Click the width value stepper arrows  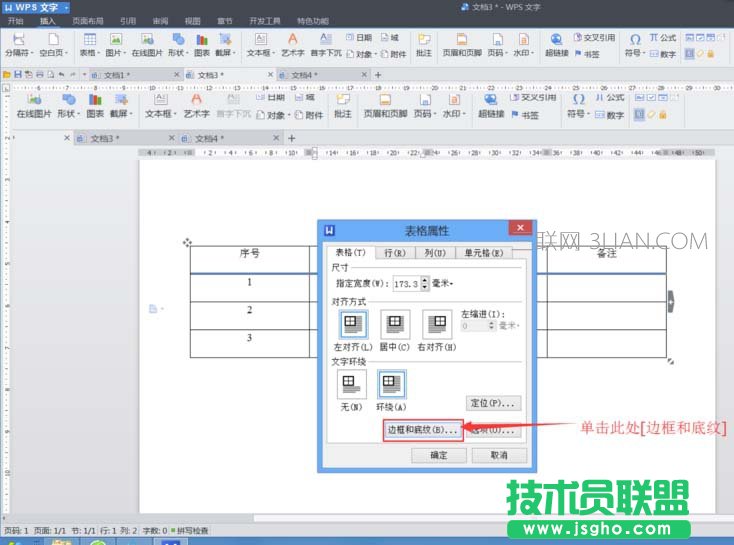click(425, 284)
